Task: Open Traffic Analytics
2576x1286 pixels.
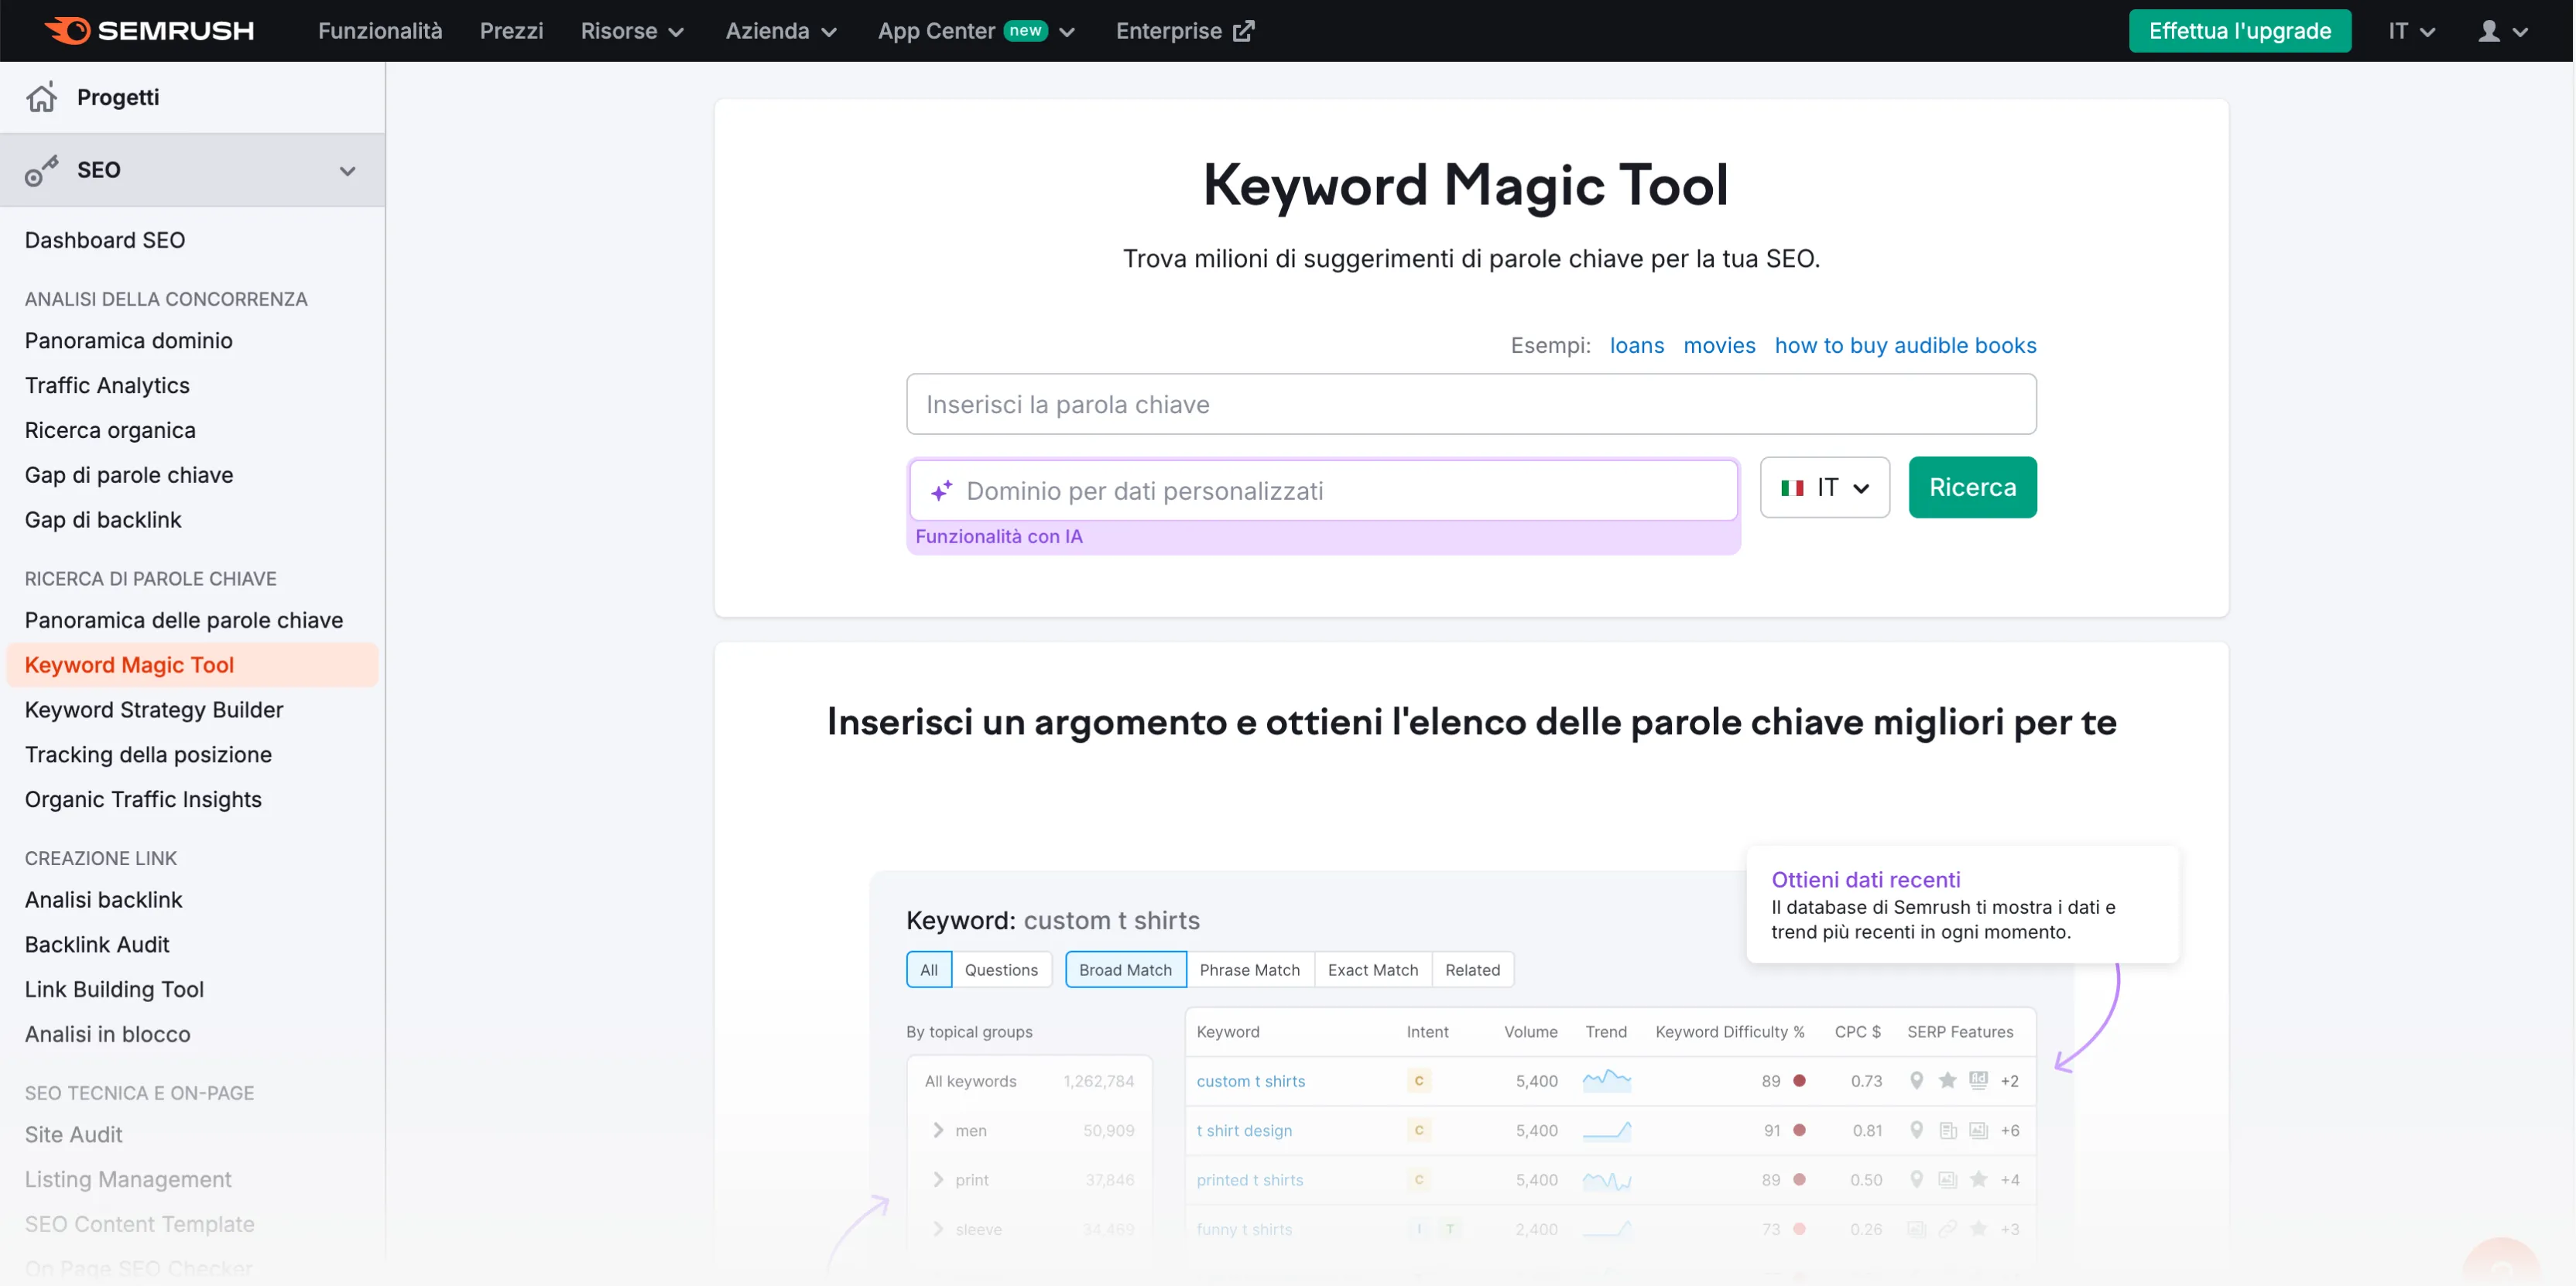Action: point(107,386)
